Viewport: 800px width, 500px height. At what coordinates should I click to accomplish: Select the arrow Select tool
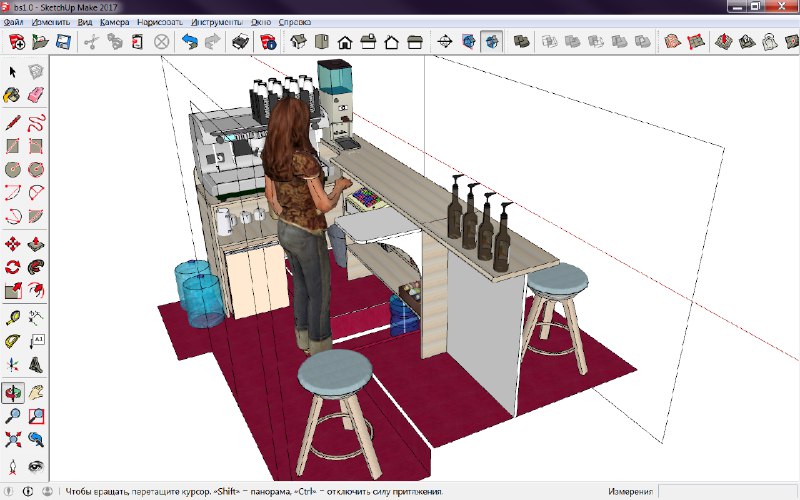point(13,71)
